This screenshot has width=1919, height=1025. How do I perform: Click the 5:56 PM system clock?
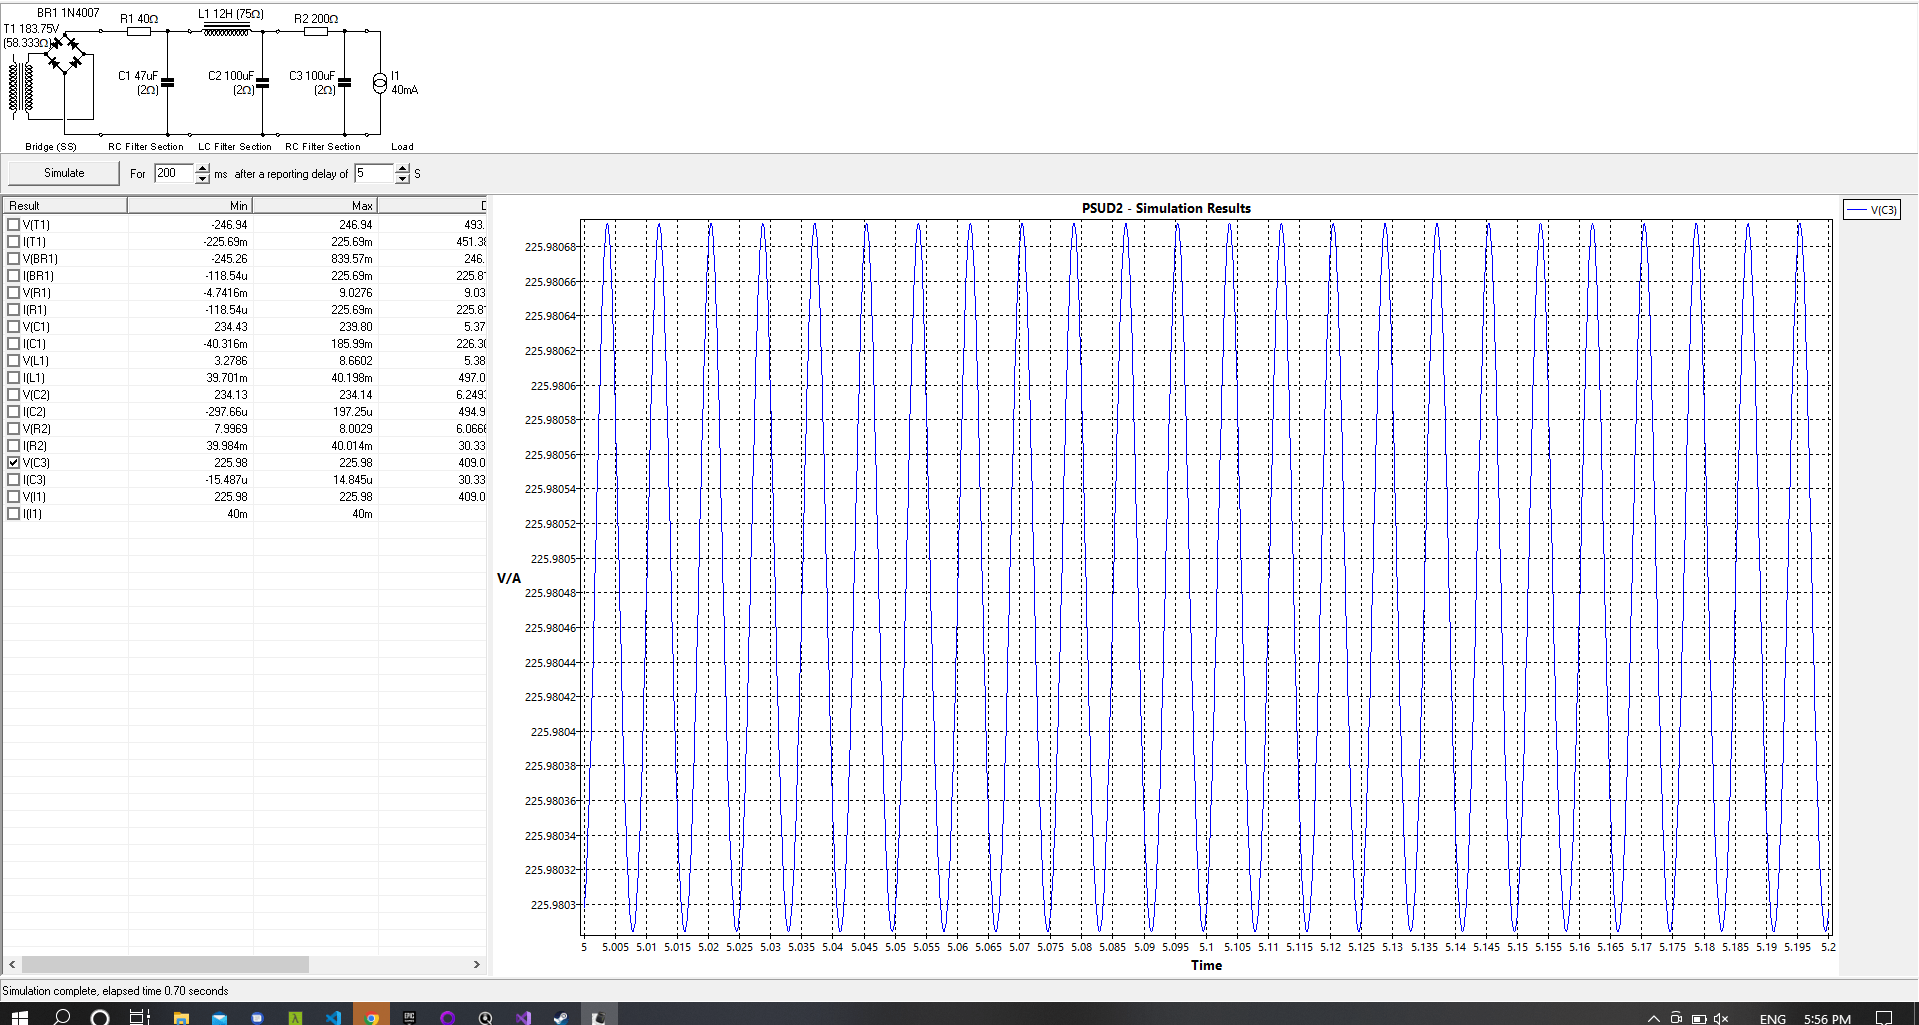pos(1828,1019)
